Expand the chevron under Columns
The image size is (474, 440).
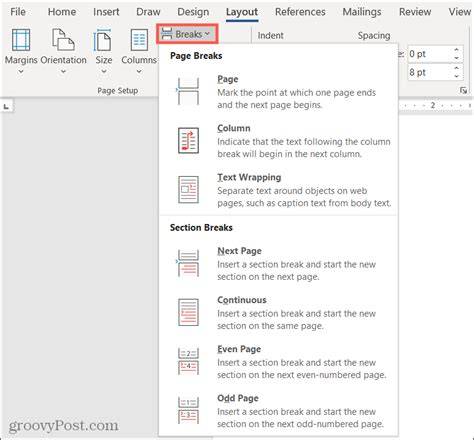tap(139, 71)
